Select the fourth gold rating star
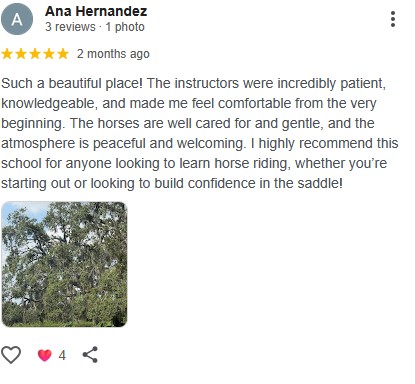415x384 pixels. tap(49, 54)
